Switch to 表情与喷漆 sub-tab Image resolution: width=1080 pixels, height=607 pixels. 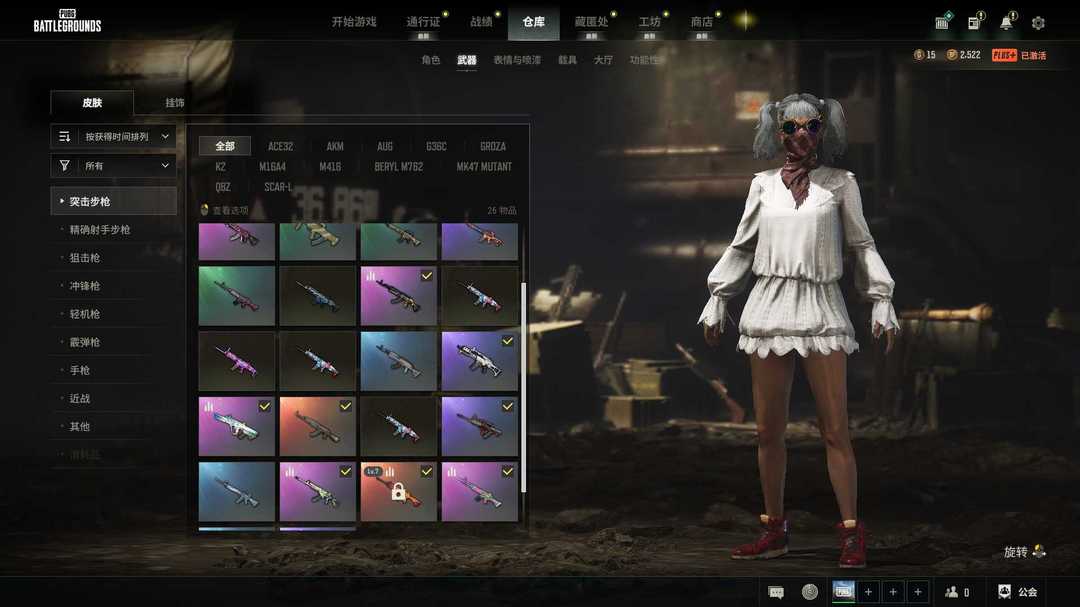pyautogui.click(x=517, y=60)
